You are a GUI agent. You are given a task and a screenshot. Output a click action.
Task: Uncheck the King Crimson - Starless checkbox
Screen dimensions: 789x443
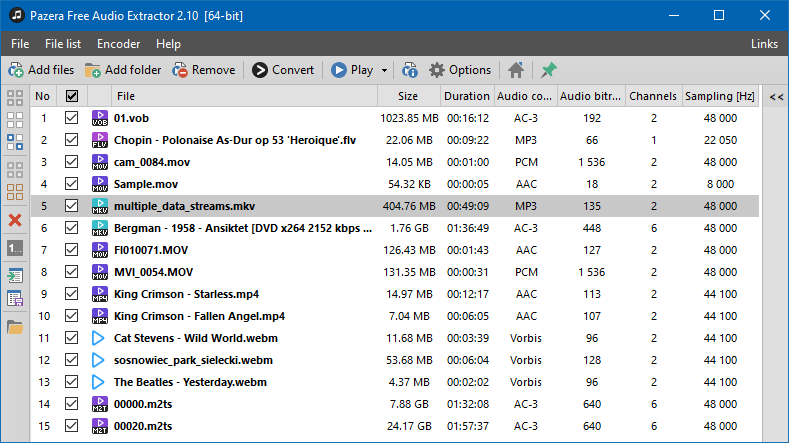point(71,294)
